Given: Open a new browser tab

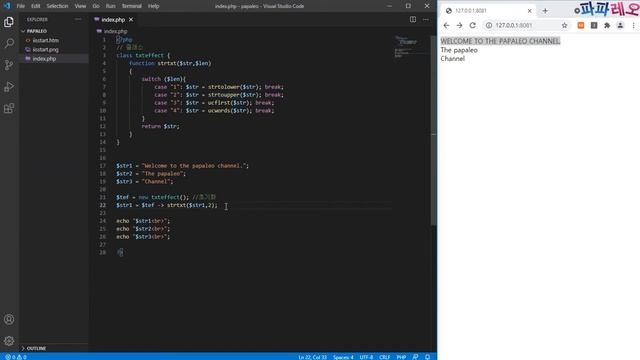Looking at the screenshot, I should click(545, 11).
